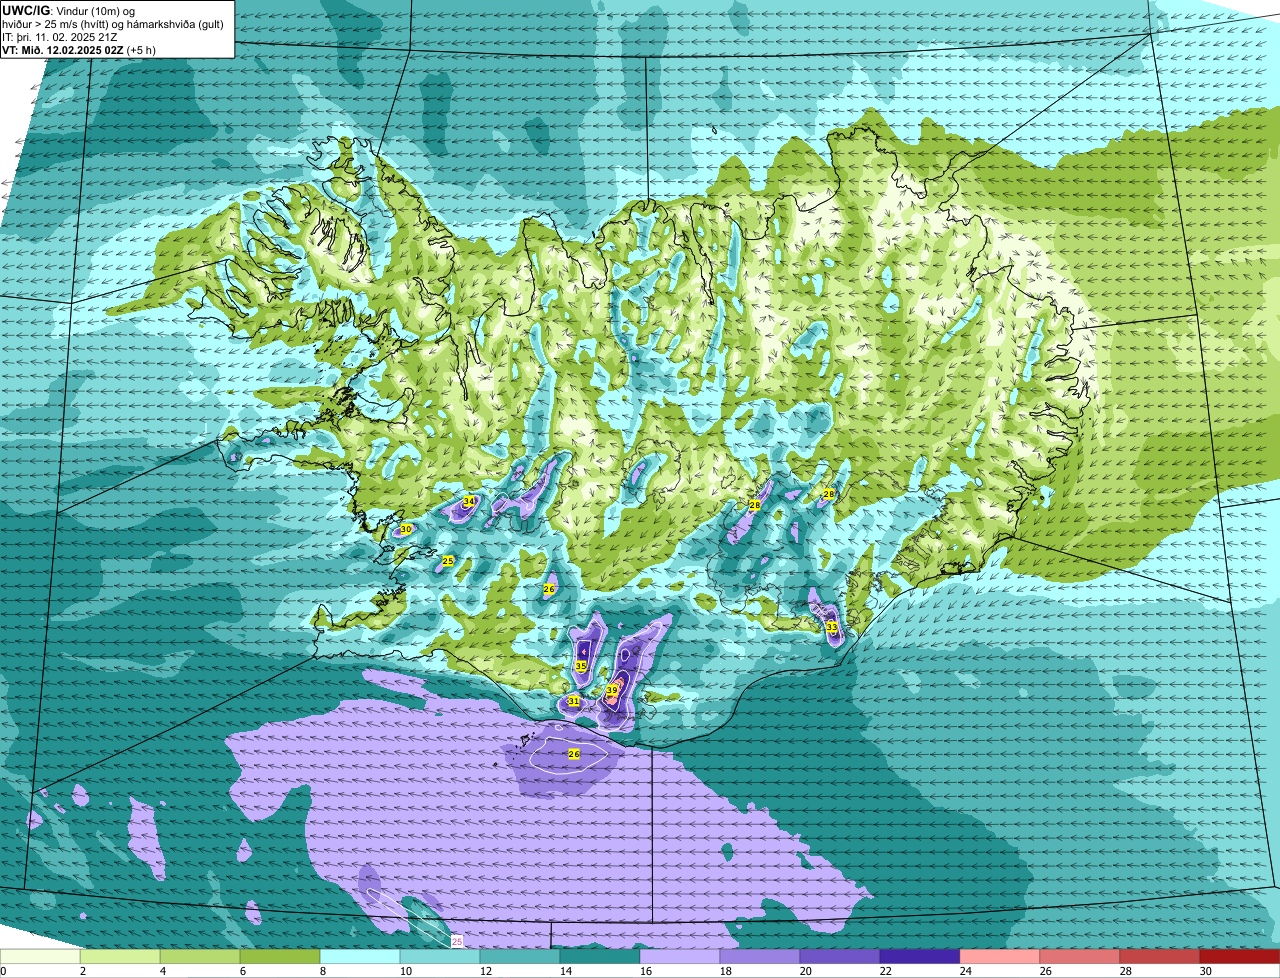Click the initial time 'IT: þri. 11. 02. 2025 21Z'
Image resolution: width=1280 pixels, height=978 pixels.
click(x=60, y=37)
